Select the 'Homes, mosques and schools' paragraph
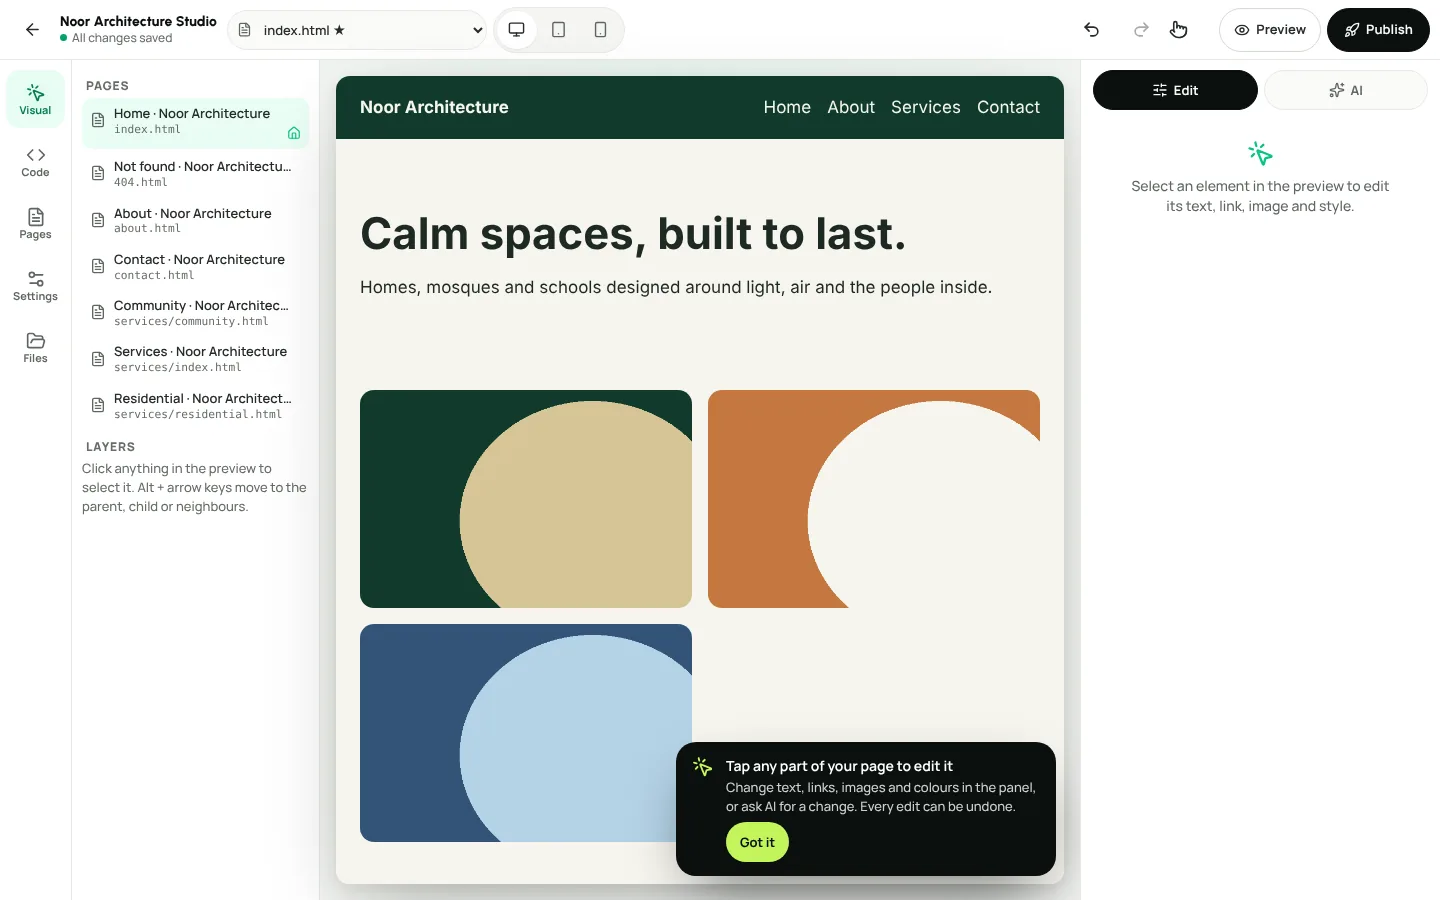This screenshot has height=900, width=1440. coord(676,287)
